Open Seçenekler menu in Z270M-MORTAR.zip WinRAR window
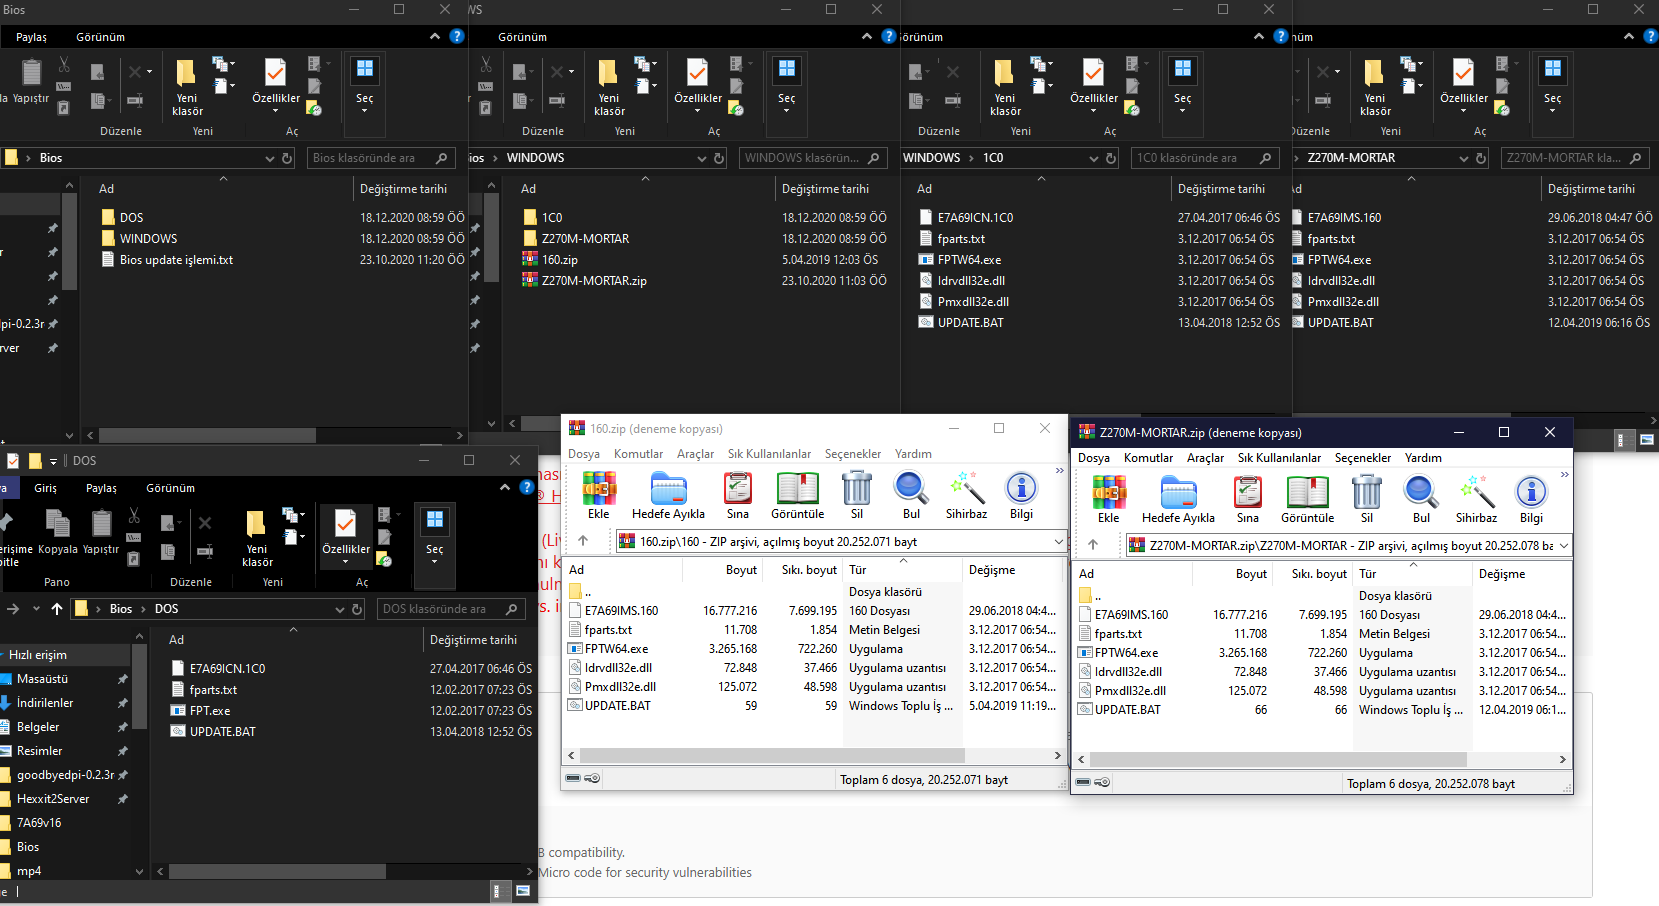 coord(1362,458)
